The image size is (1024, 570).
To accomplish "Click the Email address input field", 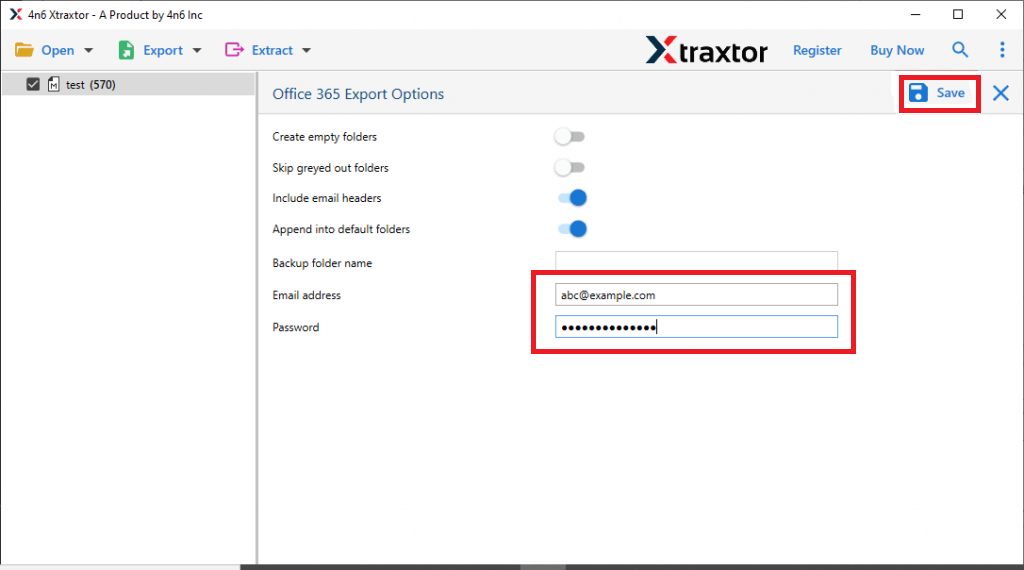I will tap(696, 294).
